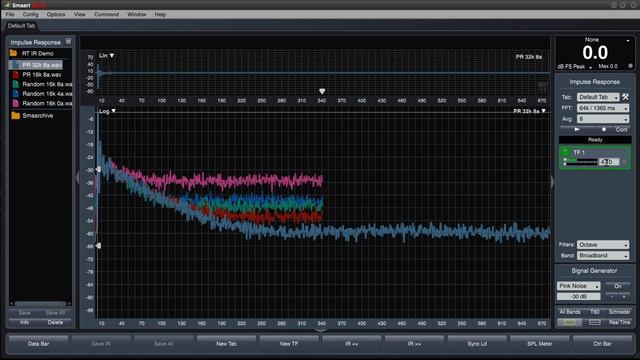Open the FFT size dropdown 64K / 1365 ms

[x=602, y=108]
